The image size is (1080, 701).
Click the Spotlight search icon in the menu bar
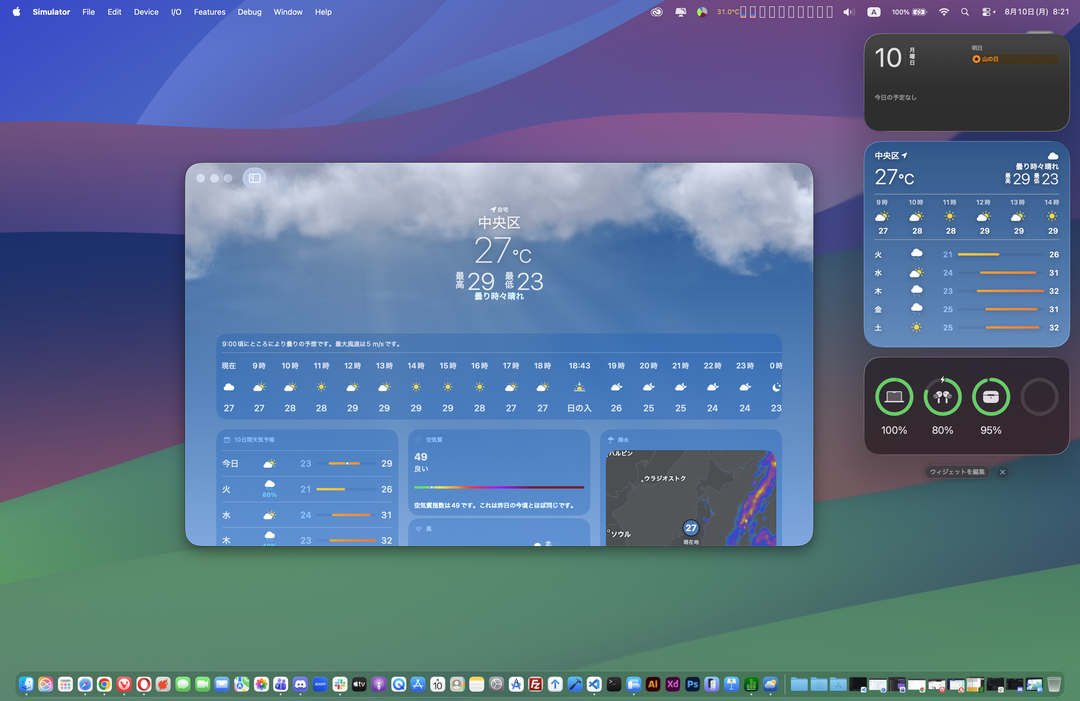965,12
